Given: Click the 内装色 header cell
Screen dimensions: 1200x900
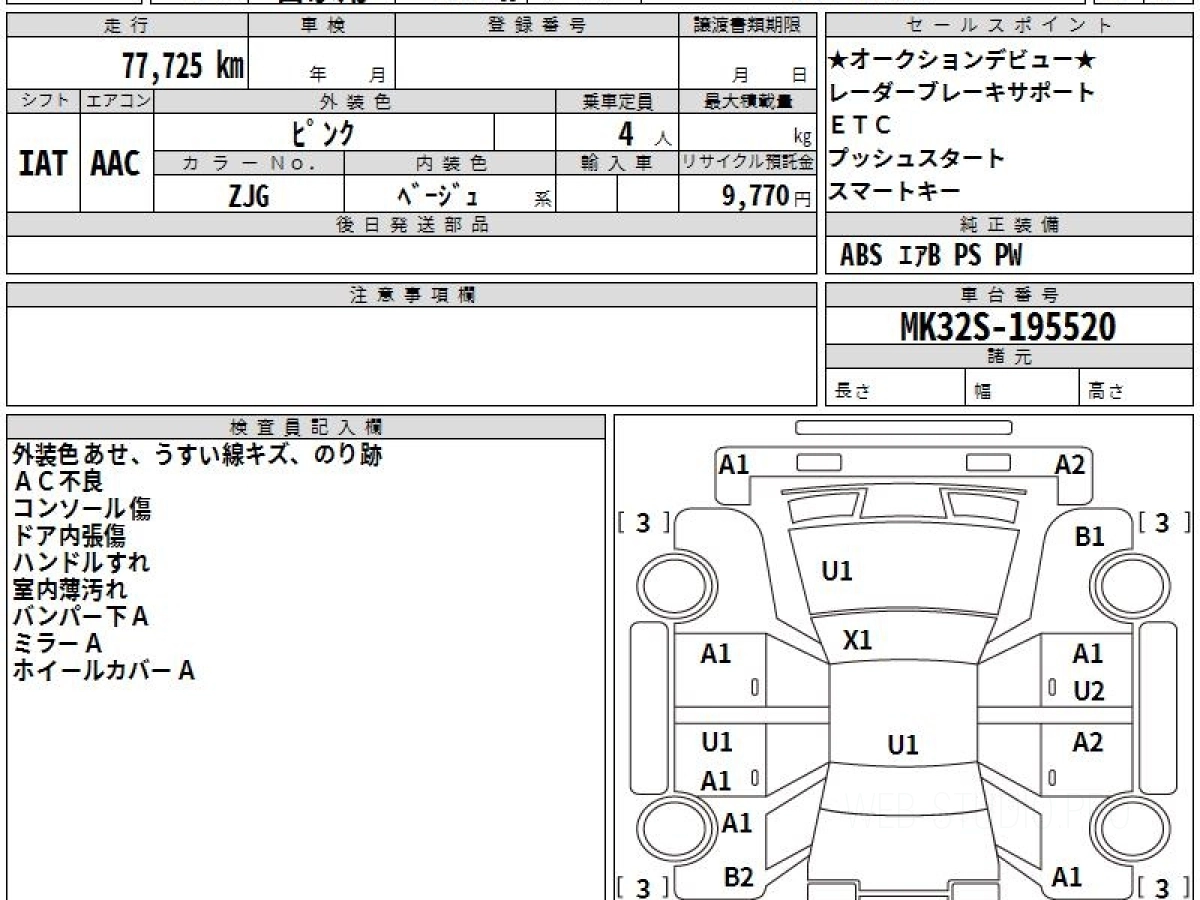Looking at the screenshot, I should (450, 163).
